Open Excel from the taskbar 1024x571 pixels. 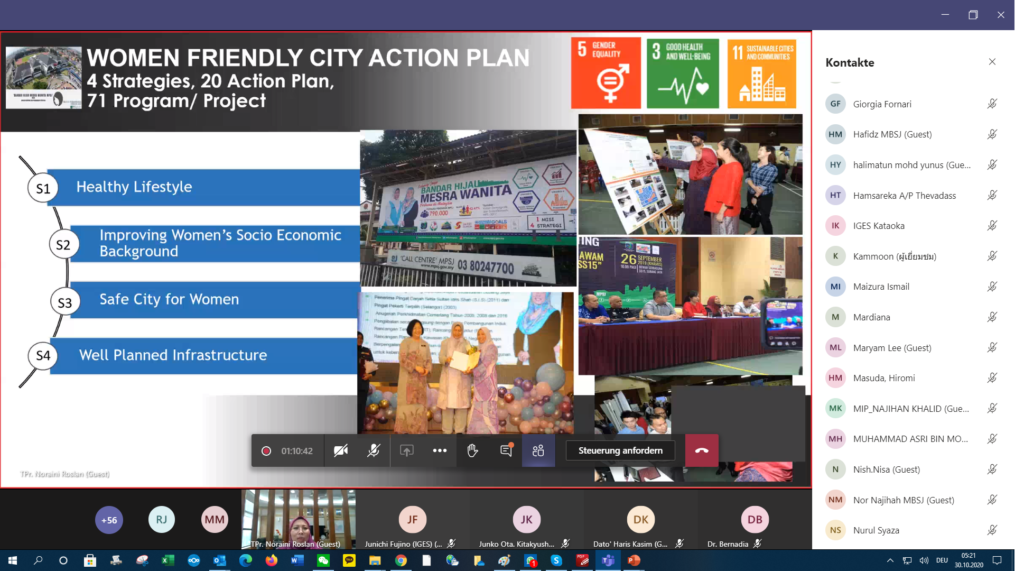[167, 561]
